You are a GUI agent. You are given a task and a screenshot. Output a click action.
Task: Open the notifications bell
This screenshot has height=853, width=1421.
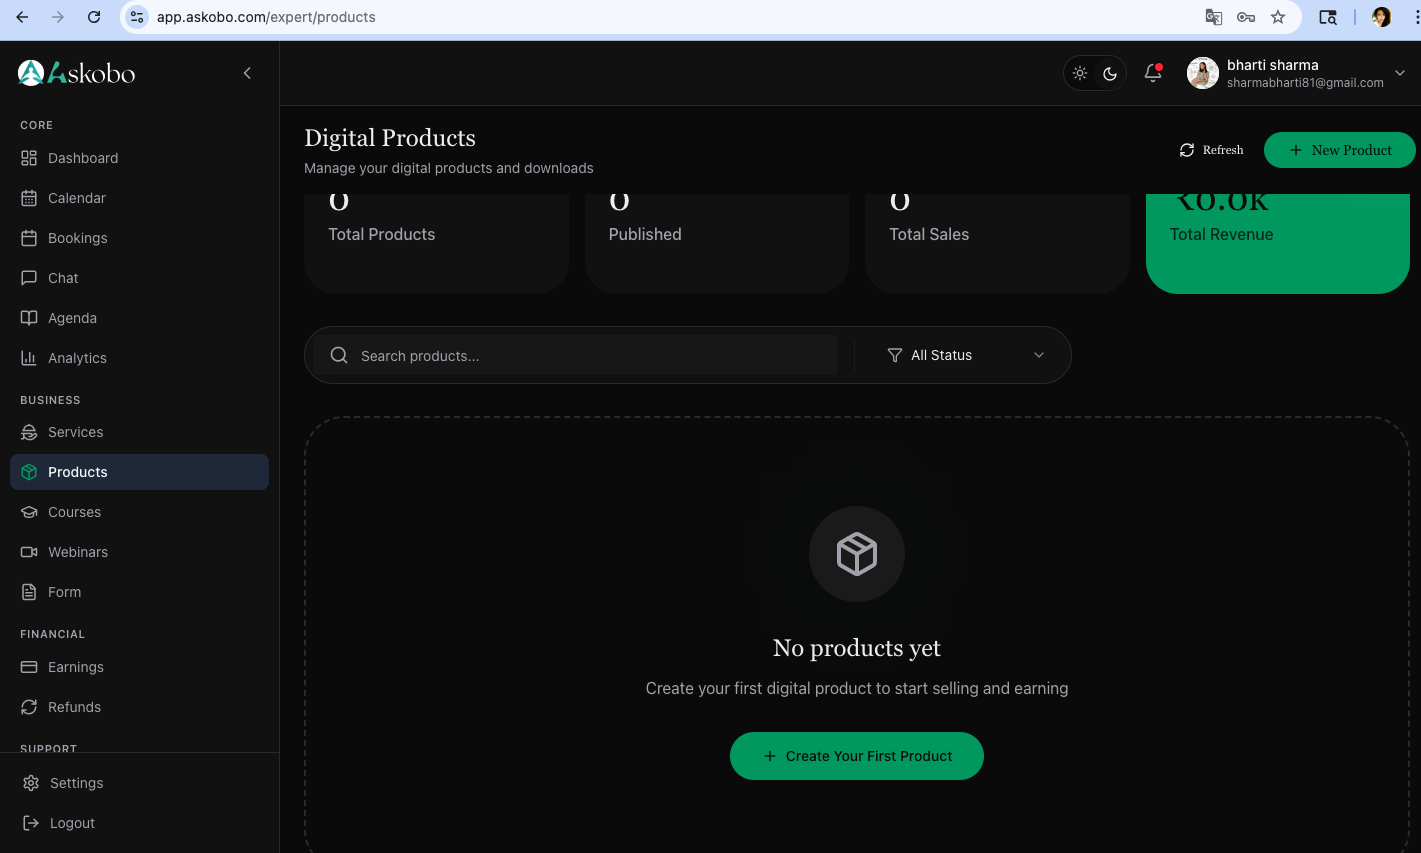pyautogui.click(x=1152, y=72)
